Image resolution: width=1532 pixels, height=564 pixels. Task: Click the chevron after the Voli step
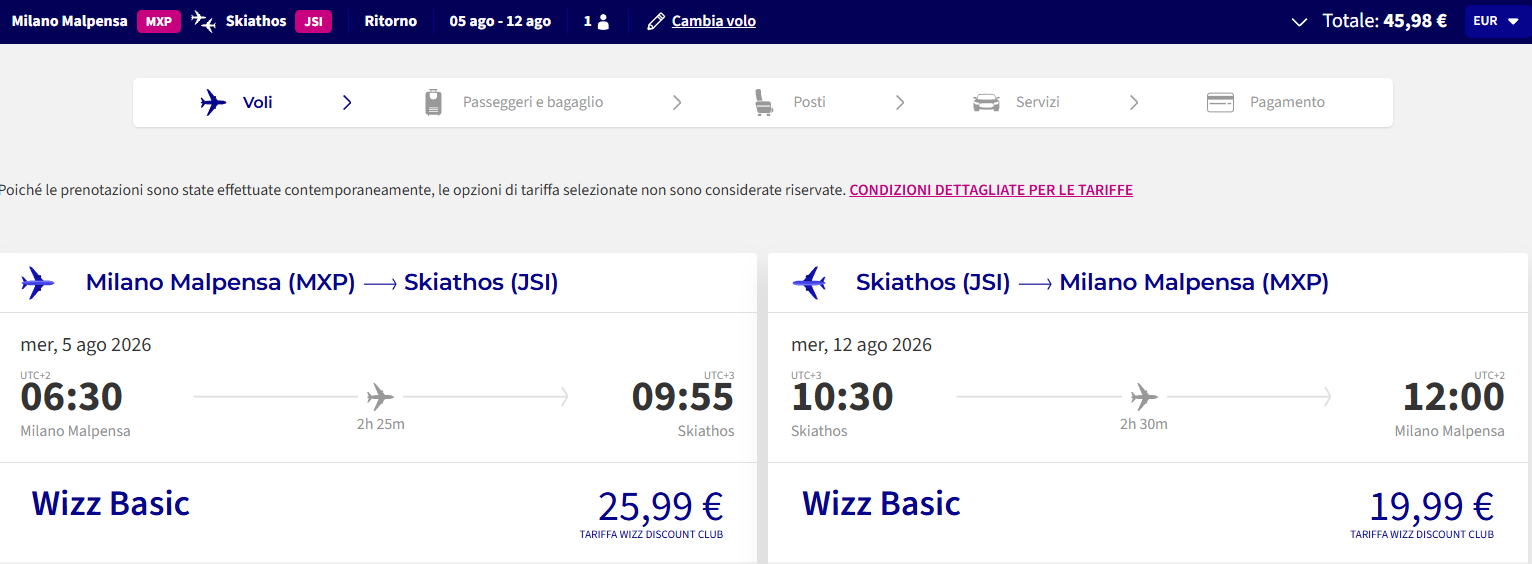pos(347,102)
